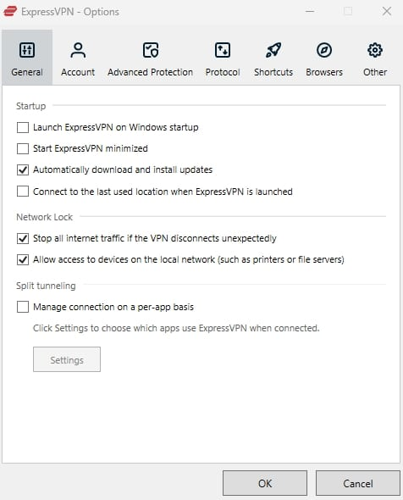This screenshot has width=403, height=500.
Task: Switch to the Browsers tab label
Action: (x=324, y=72)
